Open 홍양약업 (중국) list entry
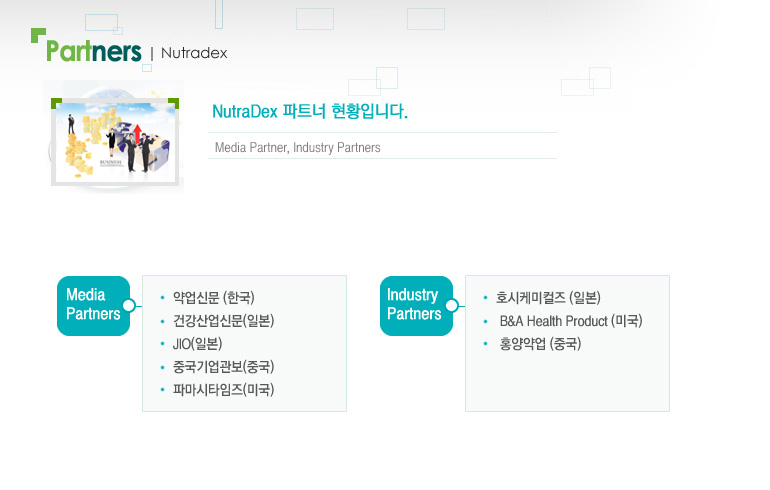Screen dimensions: 770x490 540,344
